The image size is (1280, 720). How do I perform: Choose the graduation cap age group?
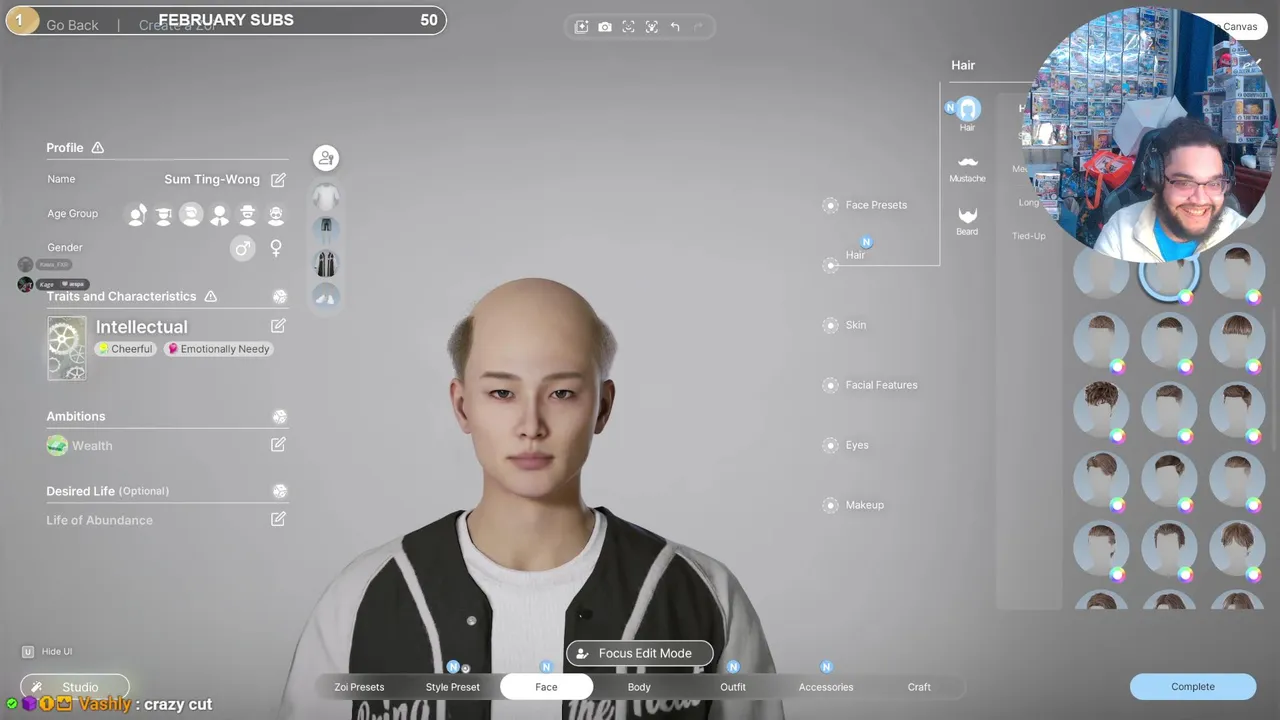click(x=164, y=214)
